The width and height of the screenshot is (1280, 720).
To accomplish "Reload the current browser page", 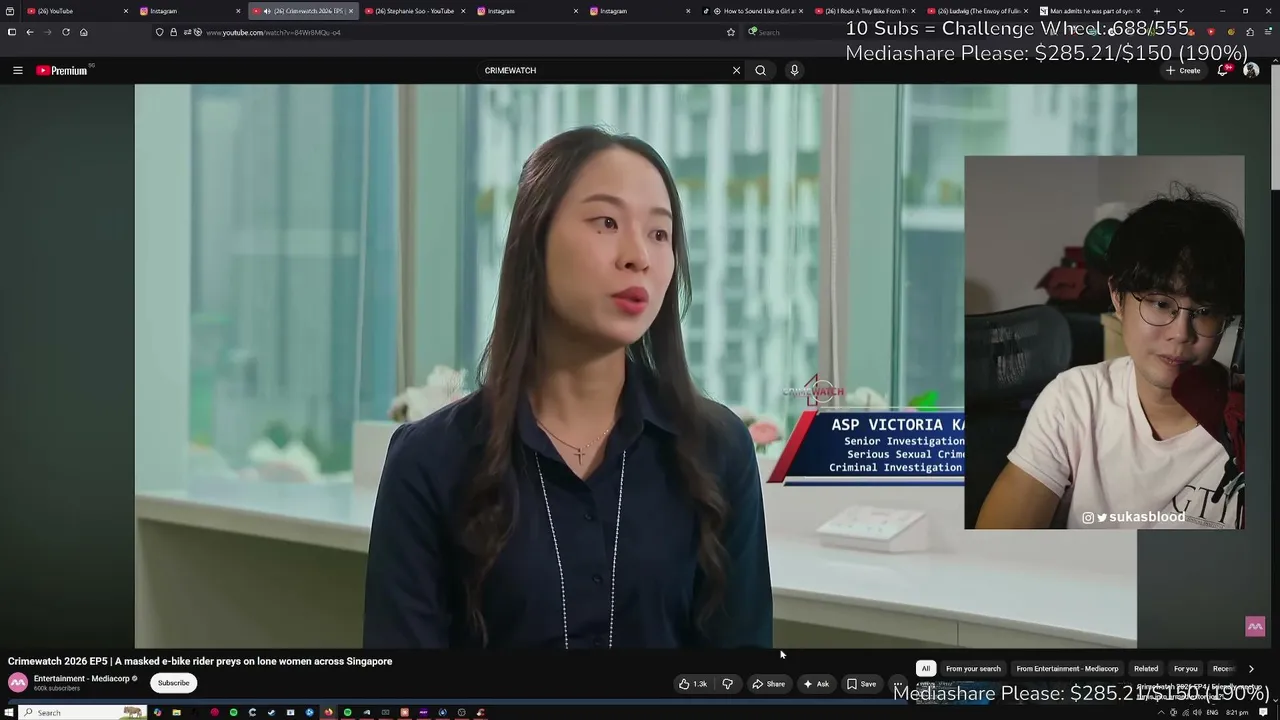I will click(66, 32).
